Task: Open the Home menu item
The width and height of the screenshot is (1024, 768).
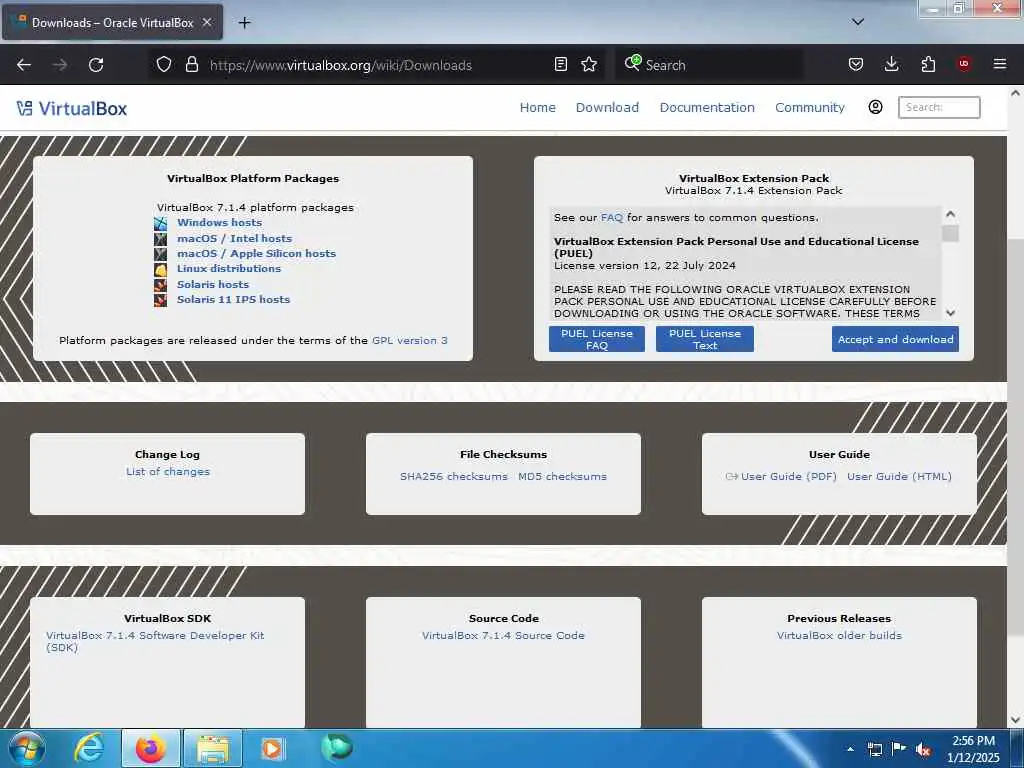Action: click(x=537, y=107)
